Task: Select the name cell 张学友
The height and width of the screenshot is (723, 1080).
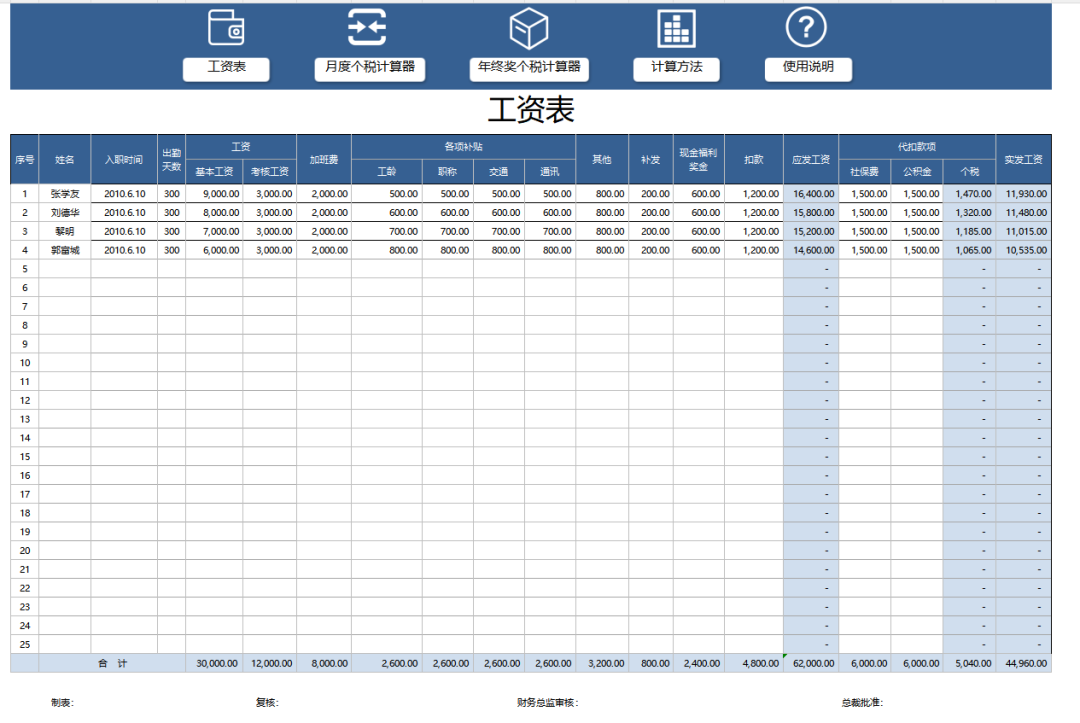Action: tap(65, 194)
